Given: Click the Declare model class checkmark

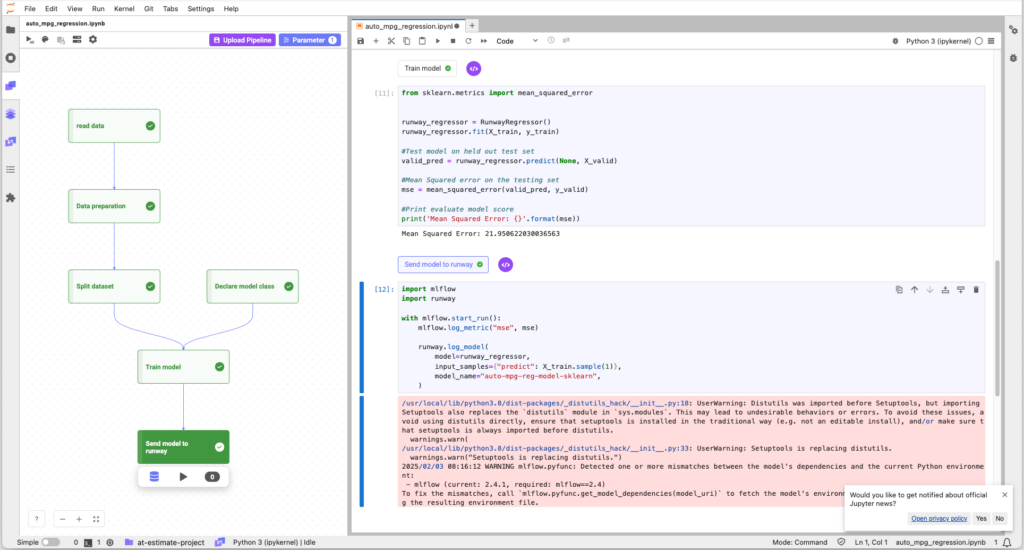Looking at the screenshot, I should (289, 286).
